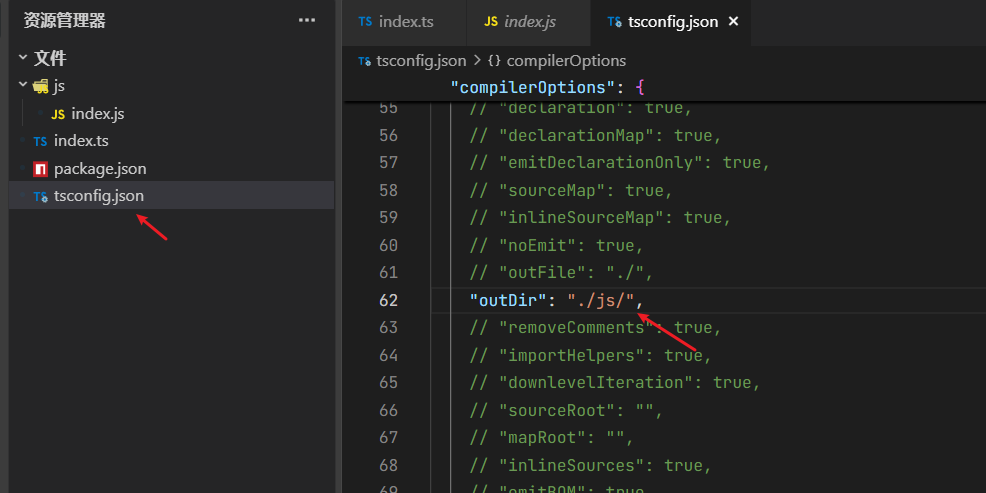Click the JS icon on the index.js tab

coord(490,22)
